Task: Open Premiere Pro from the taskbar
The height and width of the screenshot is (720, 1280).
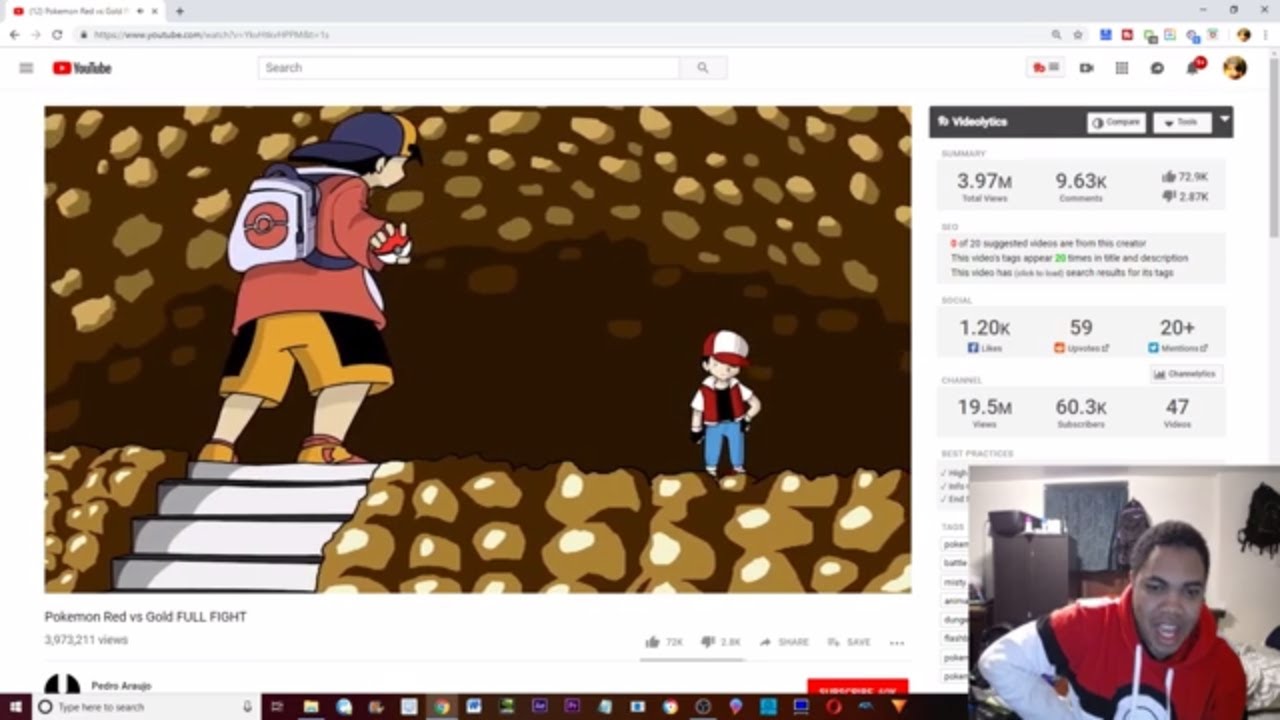Action: 572,707
